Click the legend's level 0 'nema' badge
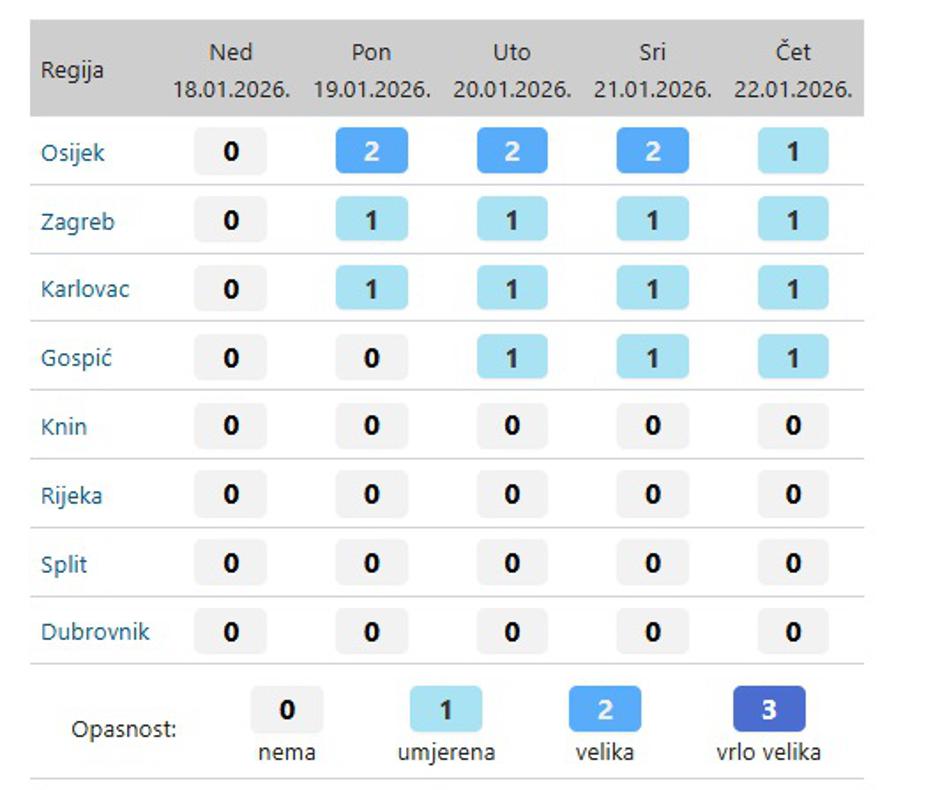940x790 pixels. [287, 710]
